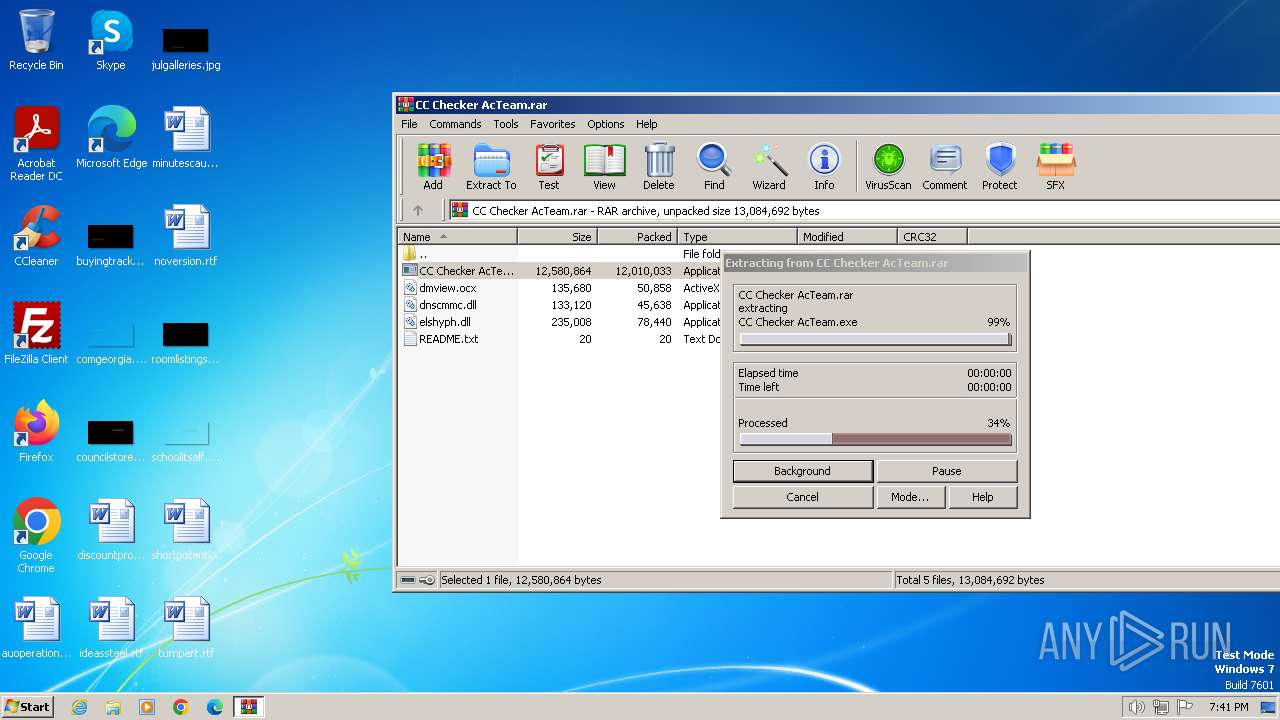The width and height of the screenshot is (1280, 720).
Task: Open the Options menu
Action: pyautogui.click(x=606, y=124)
